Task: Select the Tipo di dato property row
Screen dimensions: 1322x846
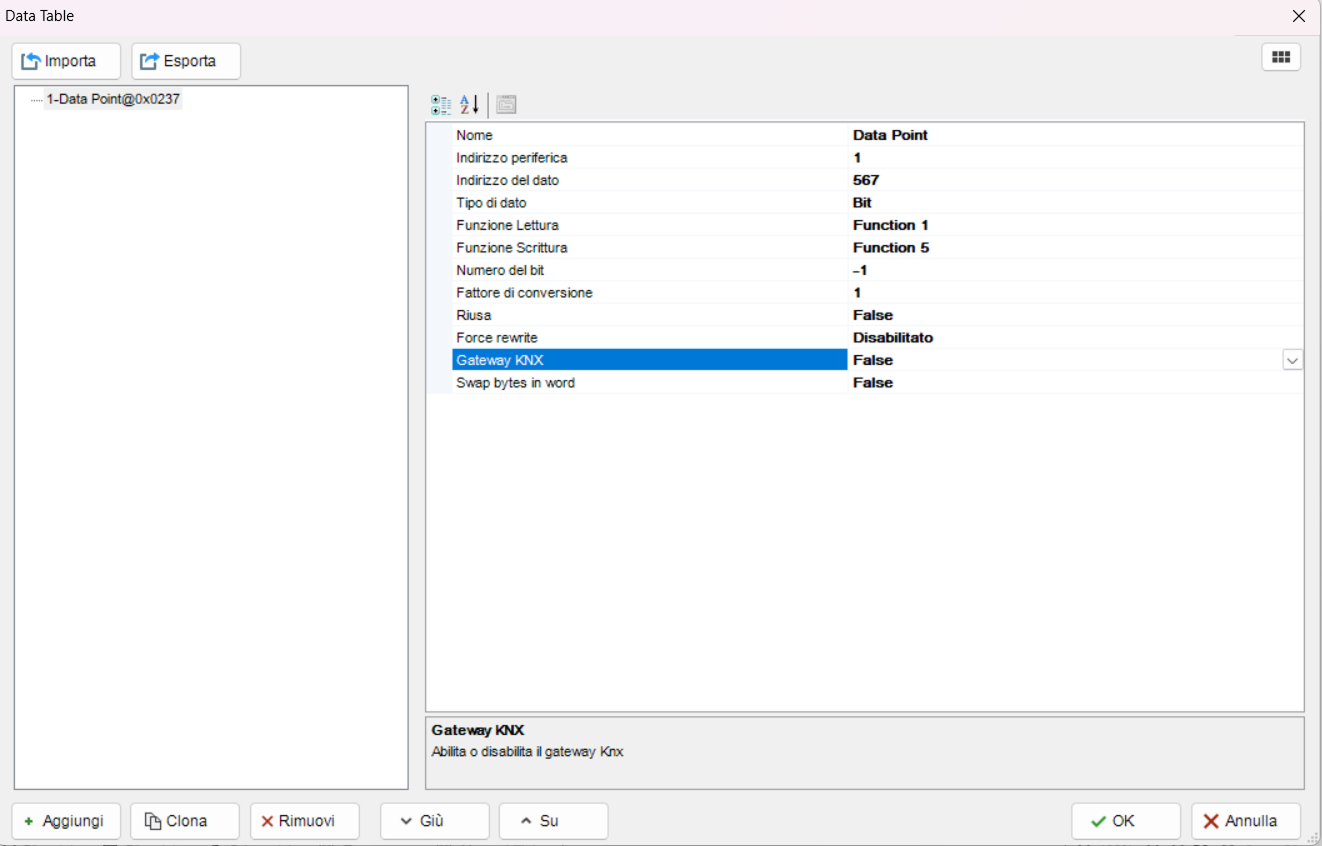Action: point(865,203)
